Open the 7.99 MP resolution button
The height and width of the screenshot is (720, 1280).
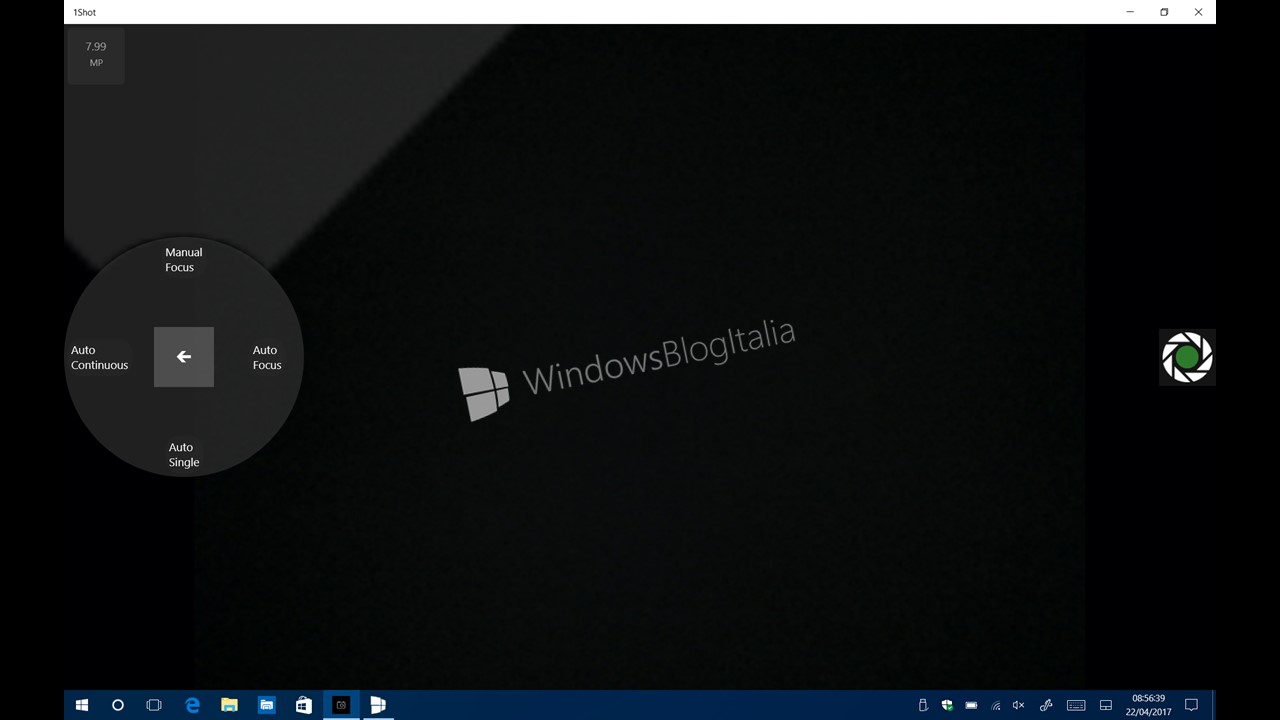click(96, 55)
